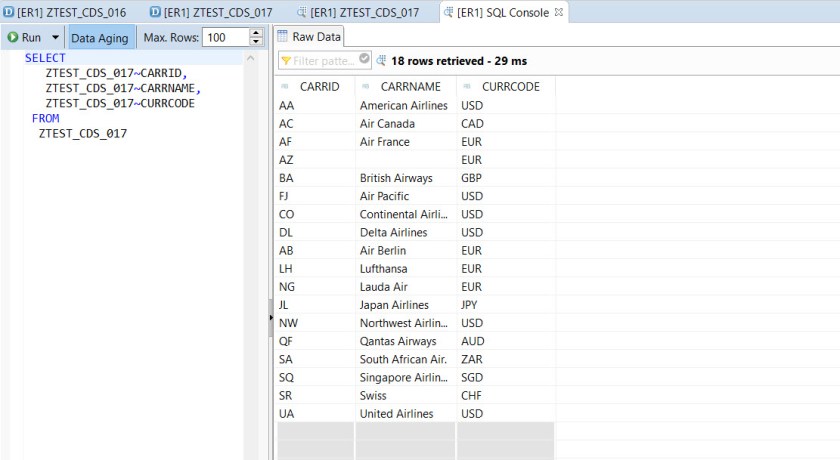Select the Air France cell
This screenshot has width=840, height=460.
(x=406, y=142)
